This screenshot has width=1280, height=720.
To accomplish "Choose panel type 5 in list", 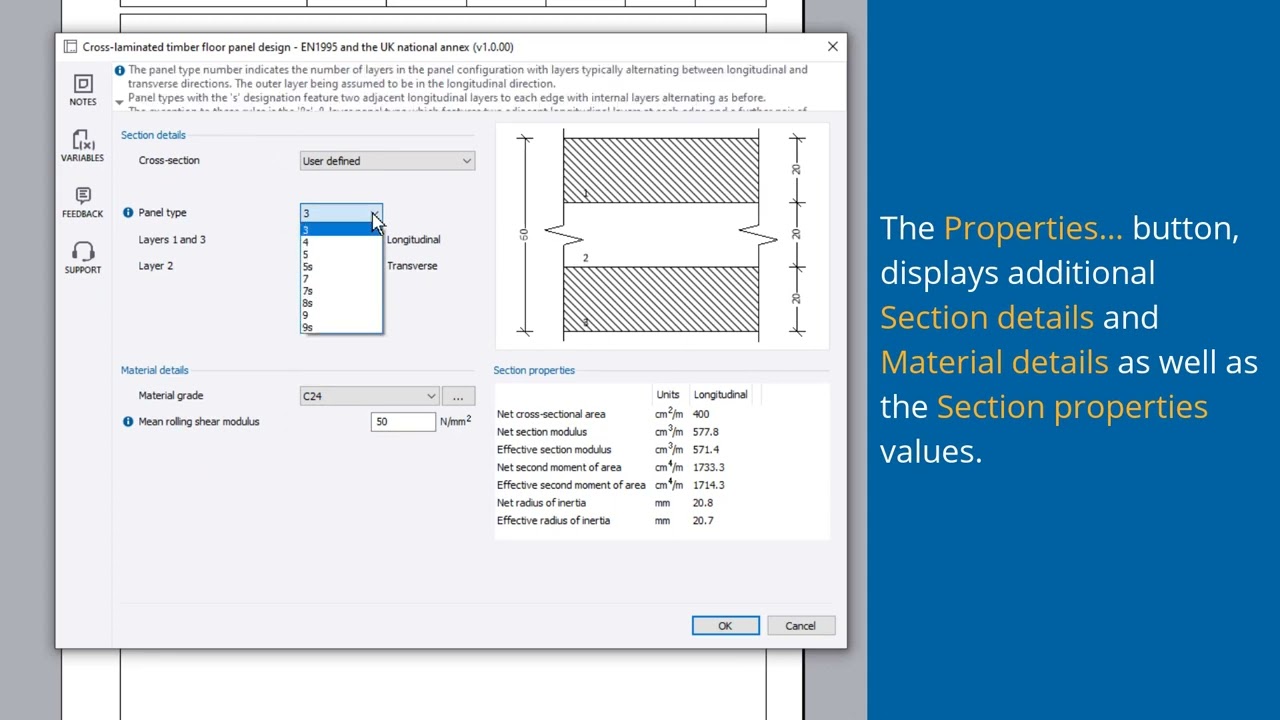I will (340, 254).
